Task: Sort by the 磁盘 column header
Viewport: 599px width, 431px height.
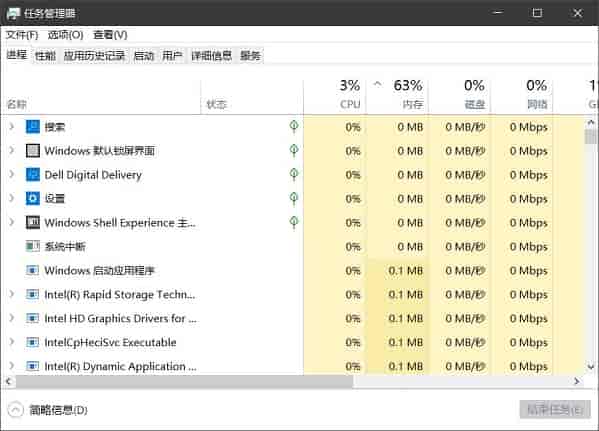Action: (x=459, y=96)
